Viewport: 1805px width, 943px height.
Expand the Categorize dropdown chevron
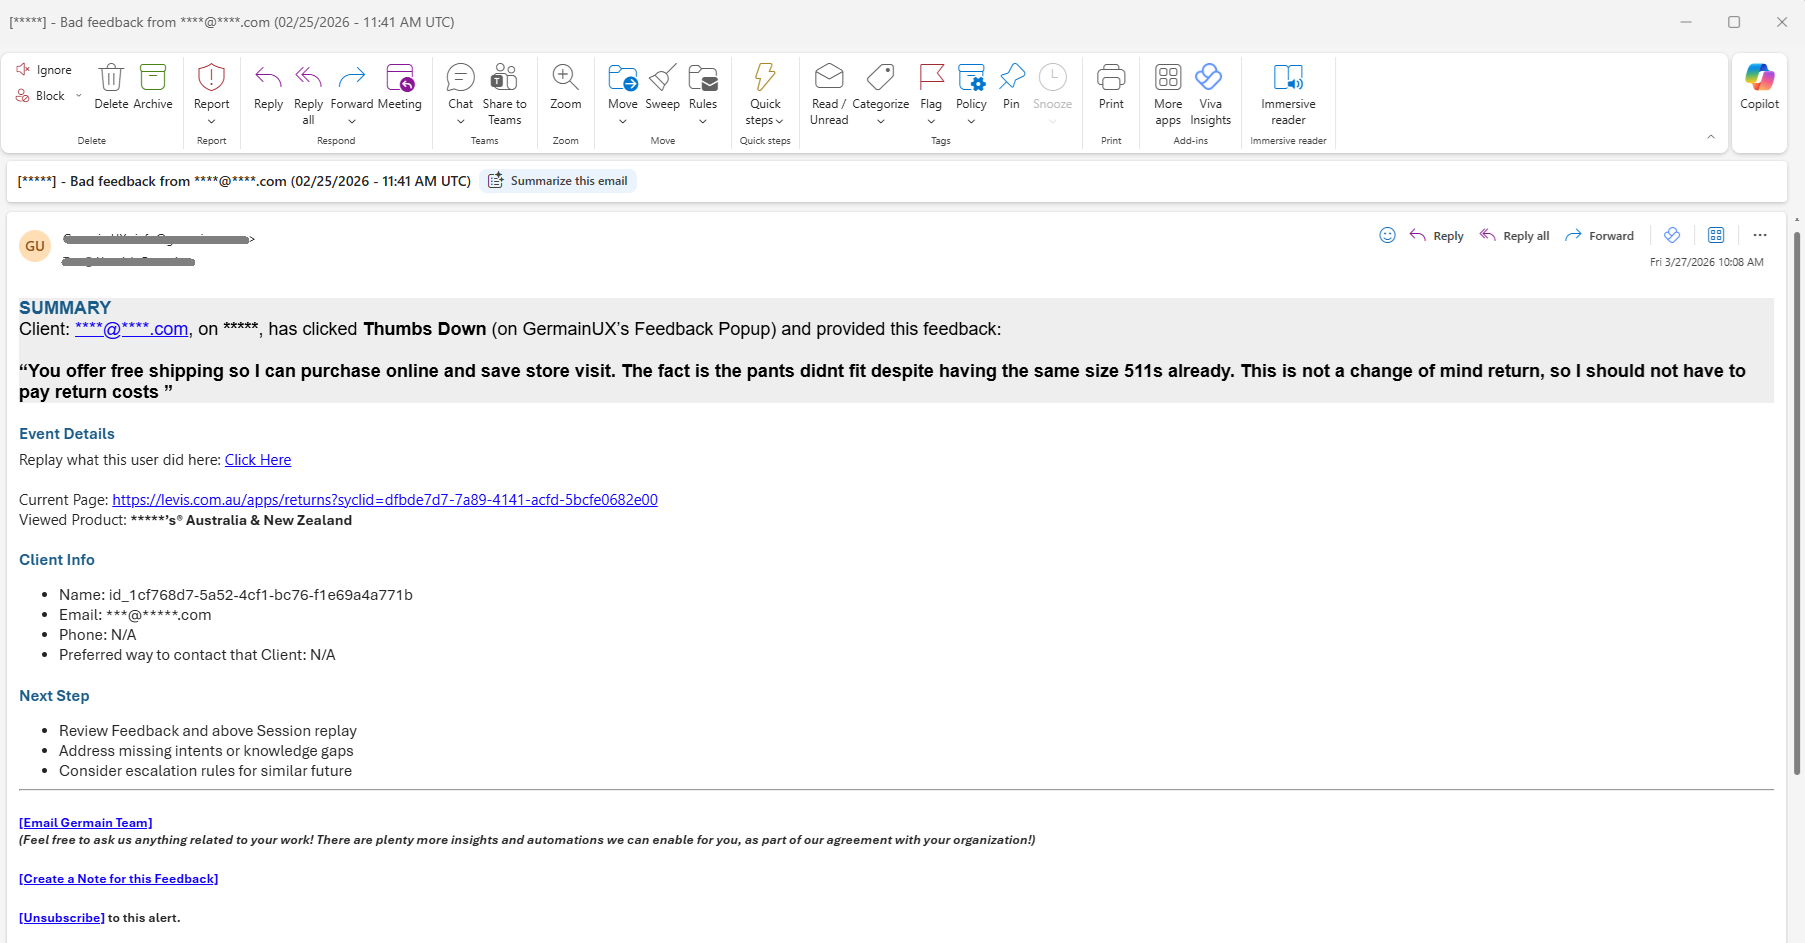tap(881, 122)
